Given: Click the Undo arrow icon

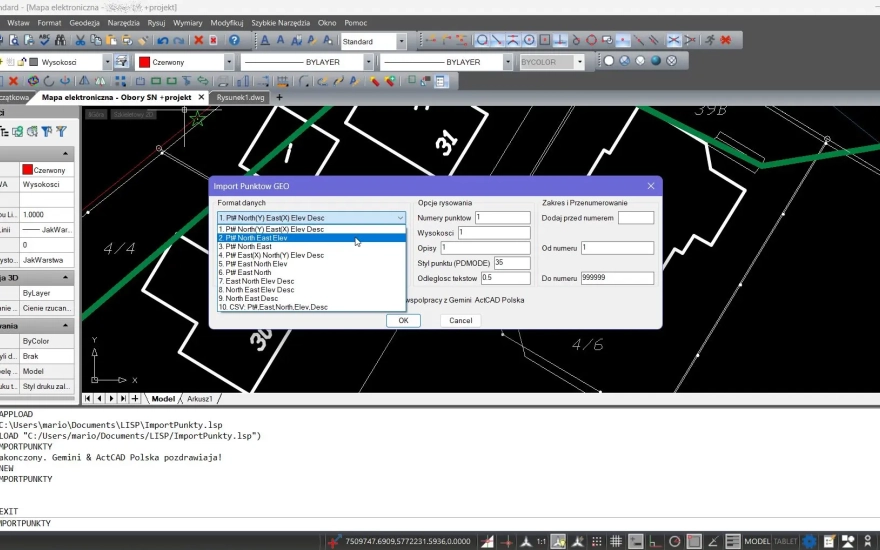Looking at the screenshot, I should point(161,41).
